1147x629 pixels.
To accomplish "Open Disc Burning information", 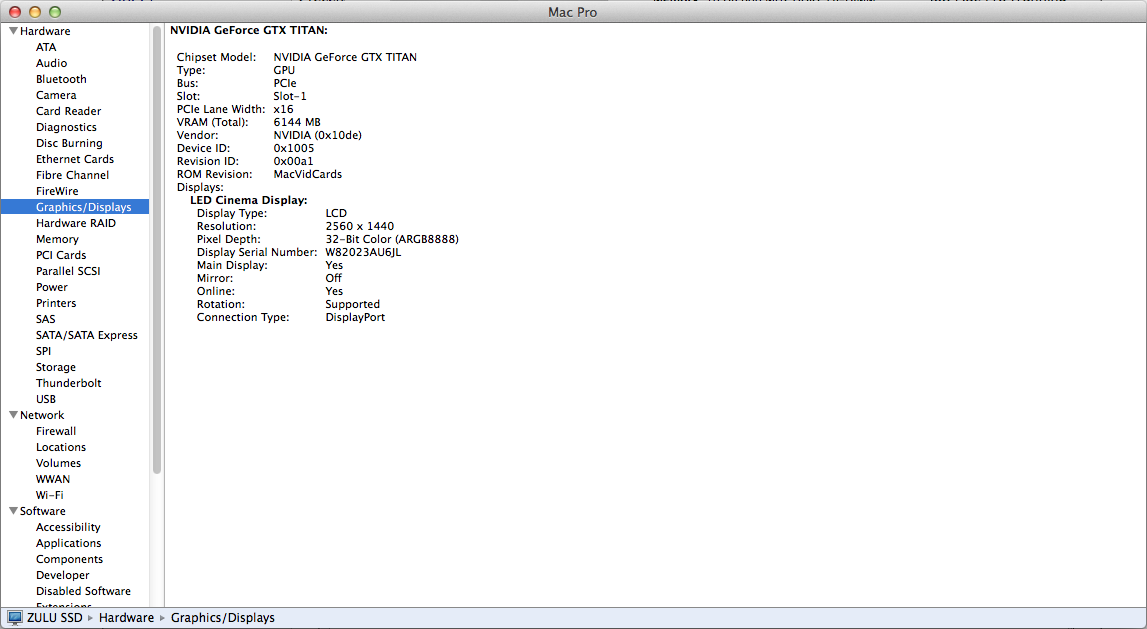I will pos(69,143).
